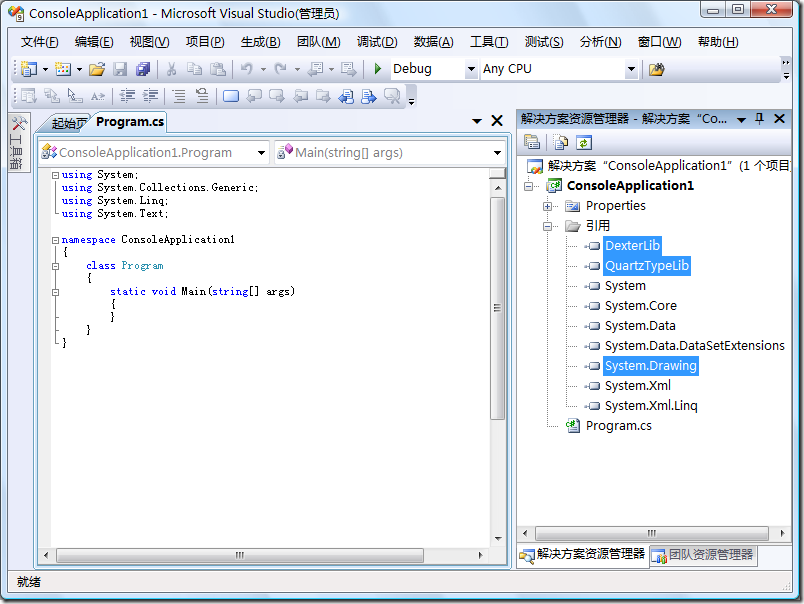Viewport: 804px width, 604px height.
Task: Open the ConsoleApplication1.Program class dropdown
Action: 261,152
